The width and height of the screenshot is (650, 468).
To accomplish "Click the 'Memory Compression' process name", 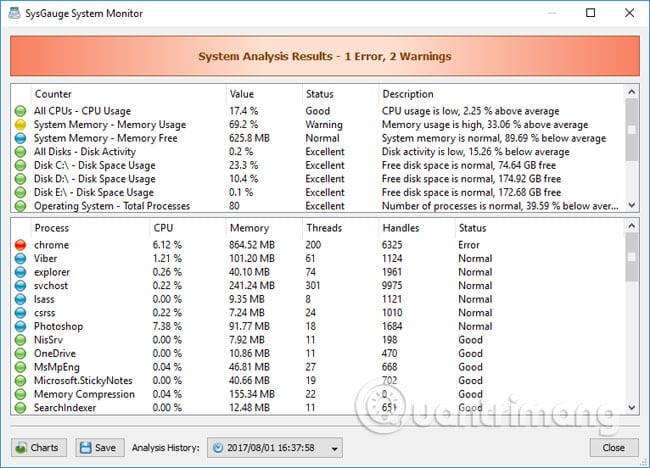I will [84, 394].
